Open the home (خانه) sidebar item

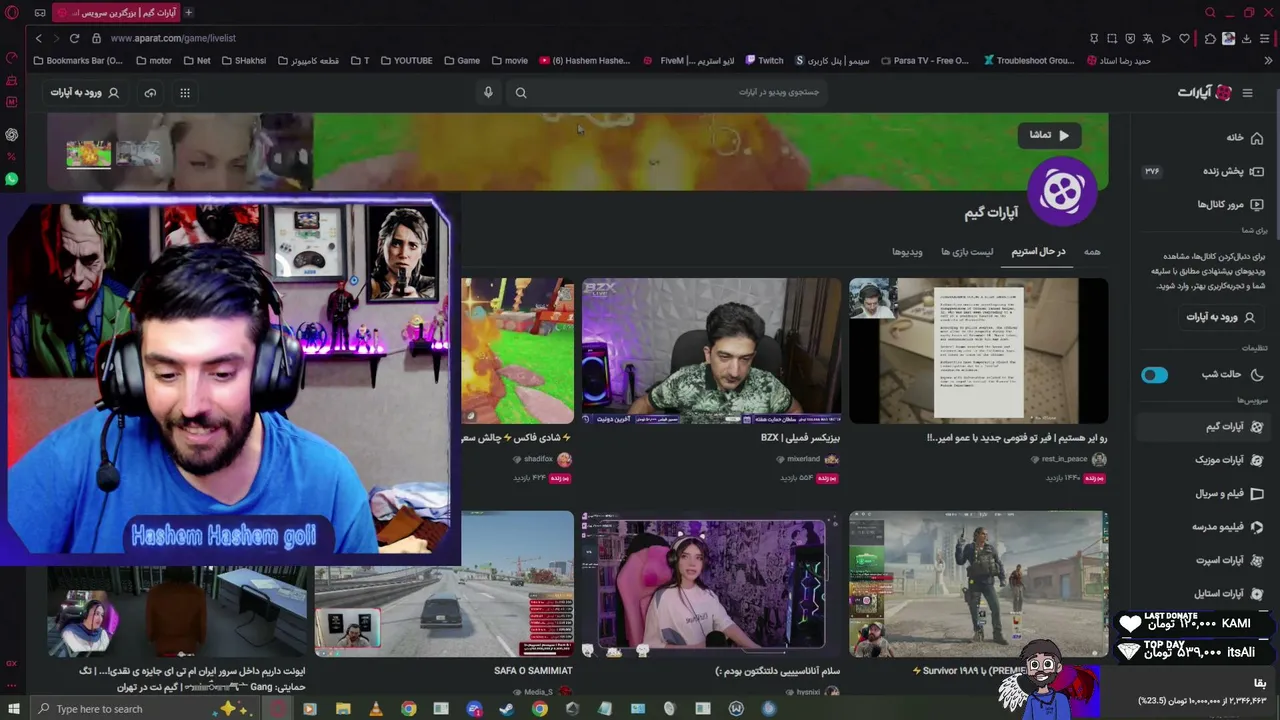tap(1204, 138)
